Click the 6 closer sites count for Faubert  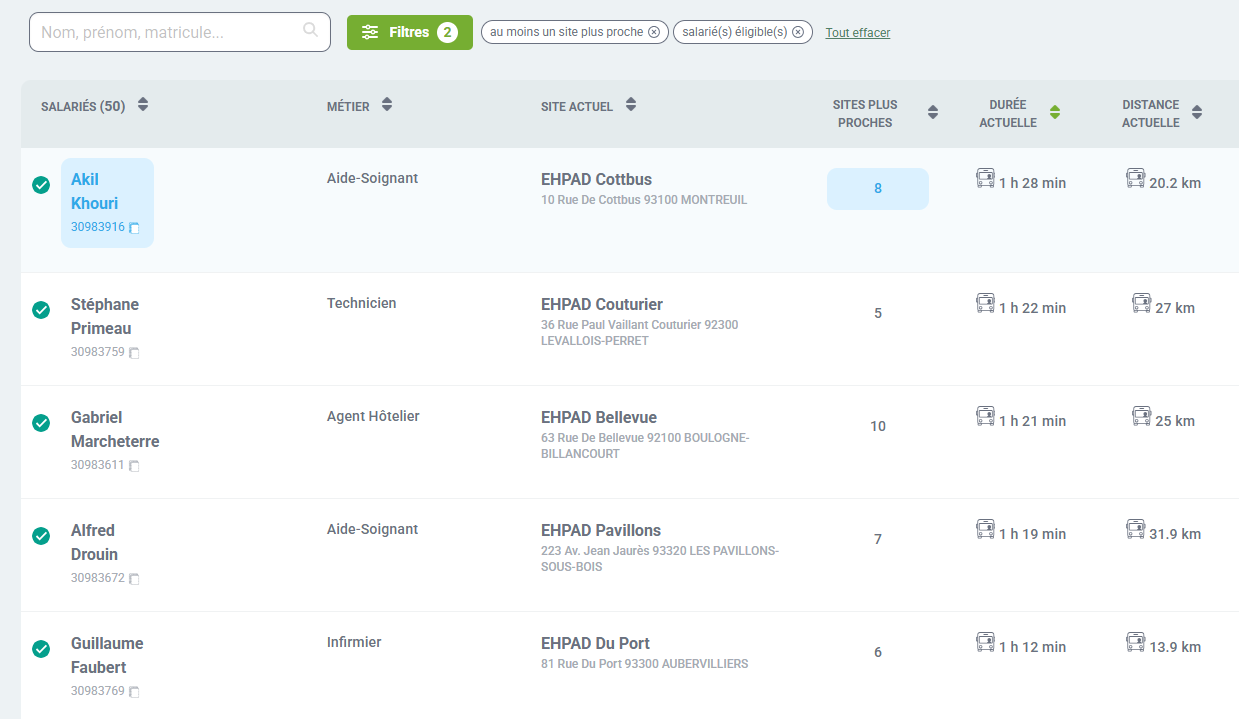click(x=878, y=652)
